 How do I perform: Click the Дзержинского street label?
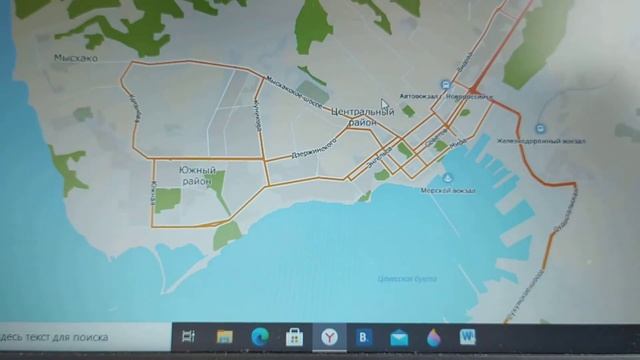coord(314,148)
